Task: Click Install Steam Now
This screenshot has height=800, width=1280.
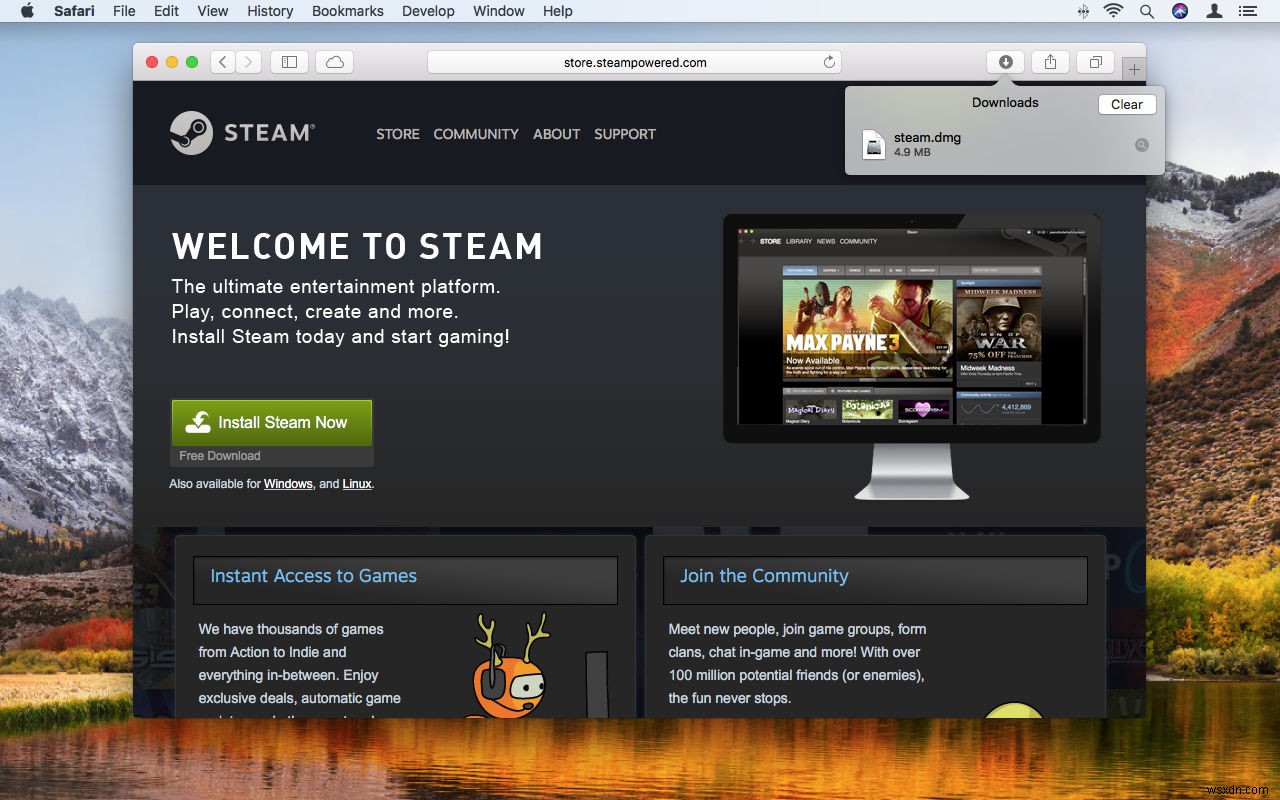Action: 271,422
